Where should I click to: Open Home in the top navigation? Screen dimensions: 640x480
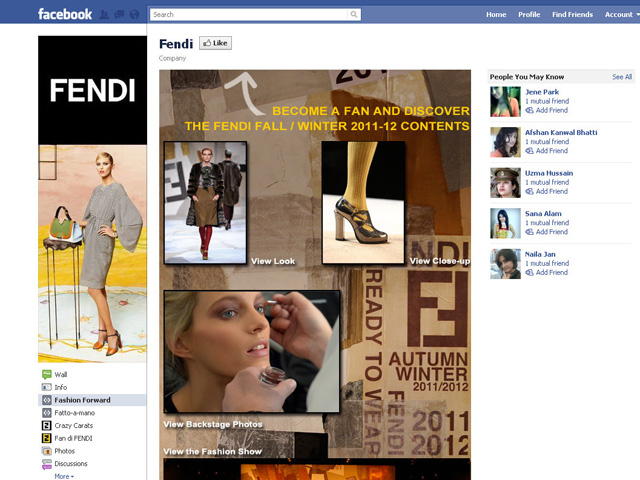pyautogui.click(x=496, y=15)
